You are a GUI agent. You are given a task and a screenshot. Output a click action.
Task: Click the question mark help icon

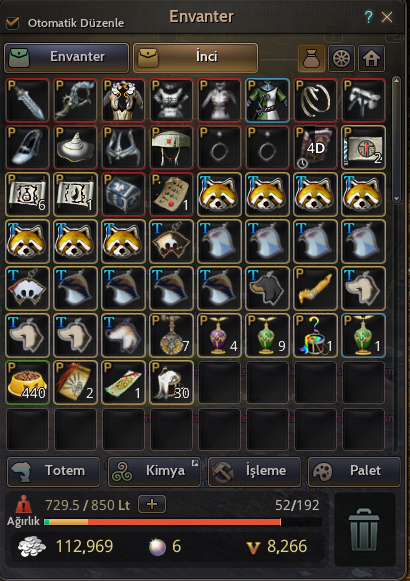[x=368, y=17]
